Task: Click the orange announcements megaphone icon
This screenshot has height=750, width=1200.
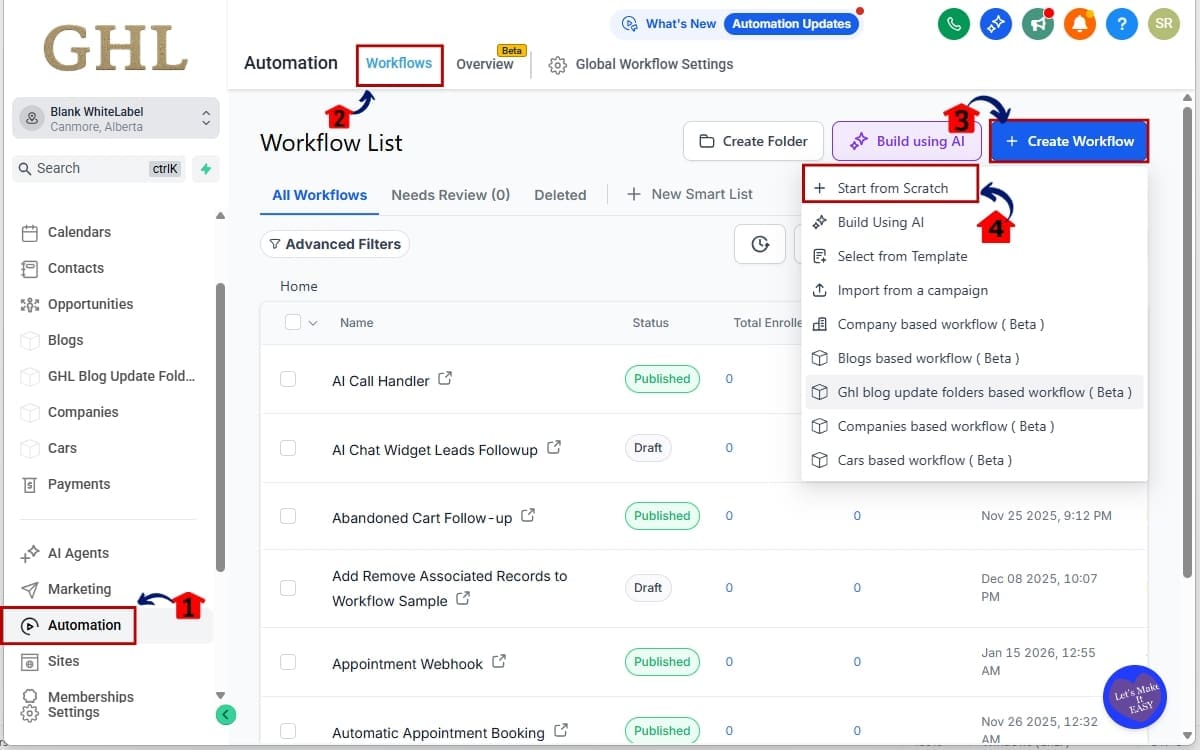Action: tap(1038, 24)
